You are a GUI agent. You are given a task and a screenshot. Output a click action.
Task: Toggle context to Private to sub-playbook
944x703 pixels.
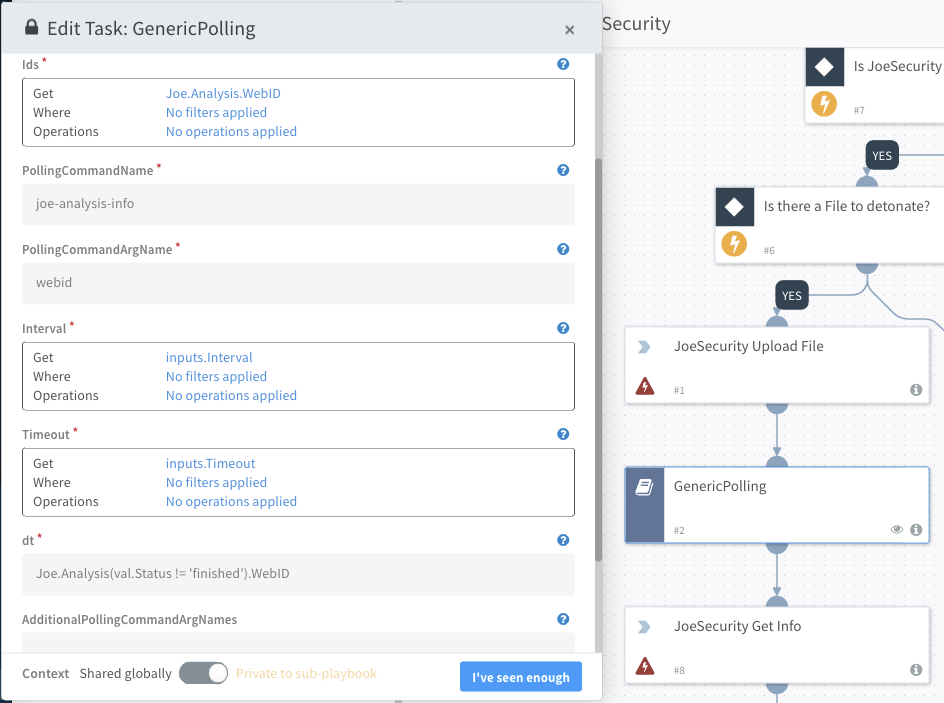pos(204,674)
